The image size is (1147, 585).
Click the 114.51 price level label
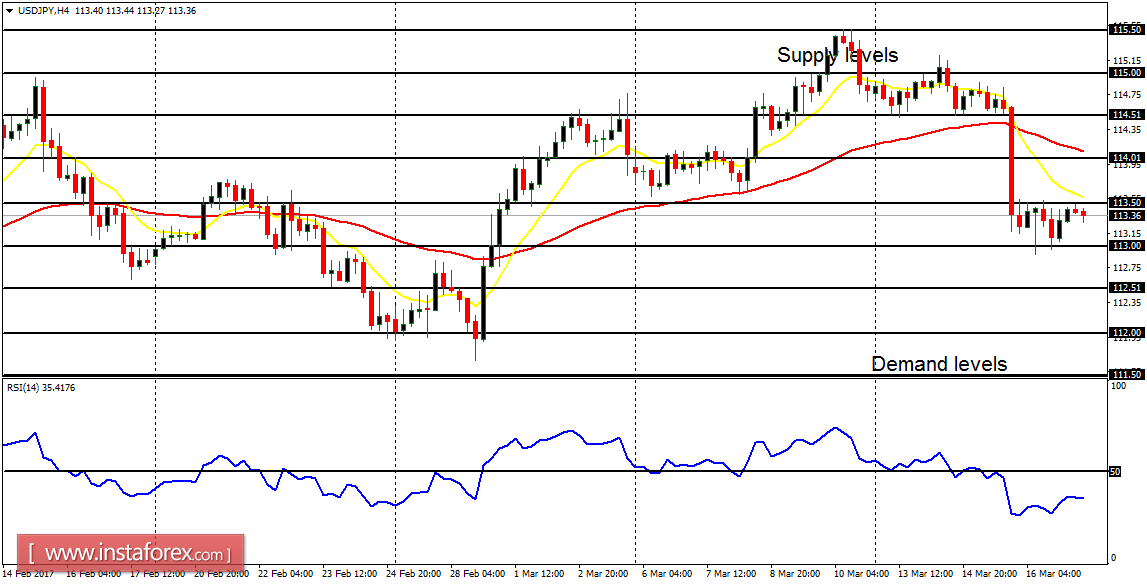click(x=1127, y=115)
